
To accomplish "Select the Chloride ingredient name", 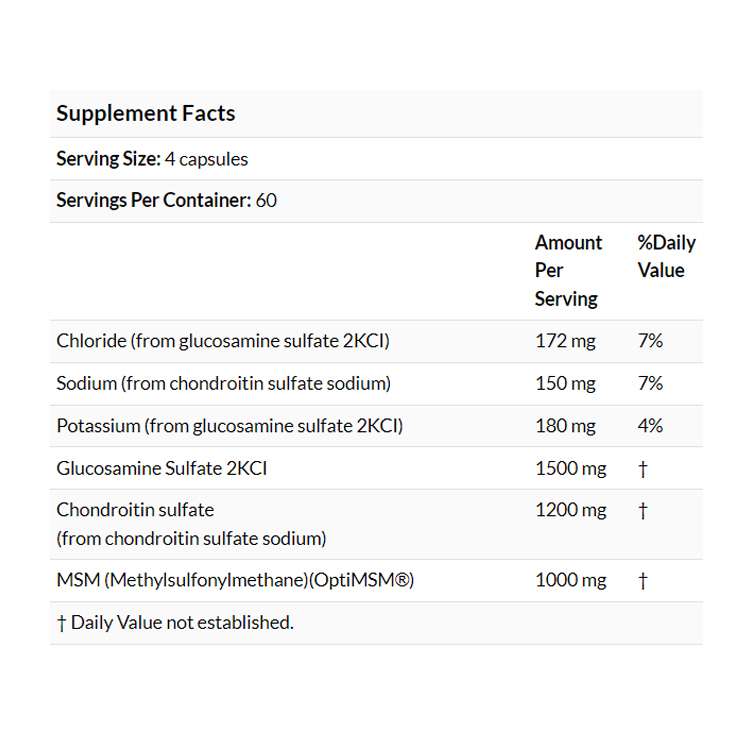I will click(x=223, y=341).
